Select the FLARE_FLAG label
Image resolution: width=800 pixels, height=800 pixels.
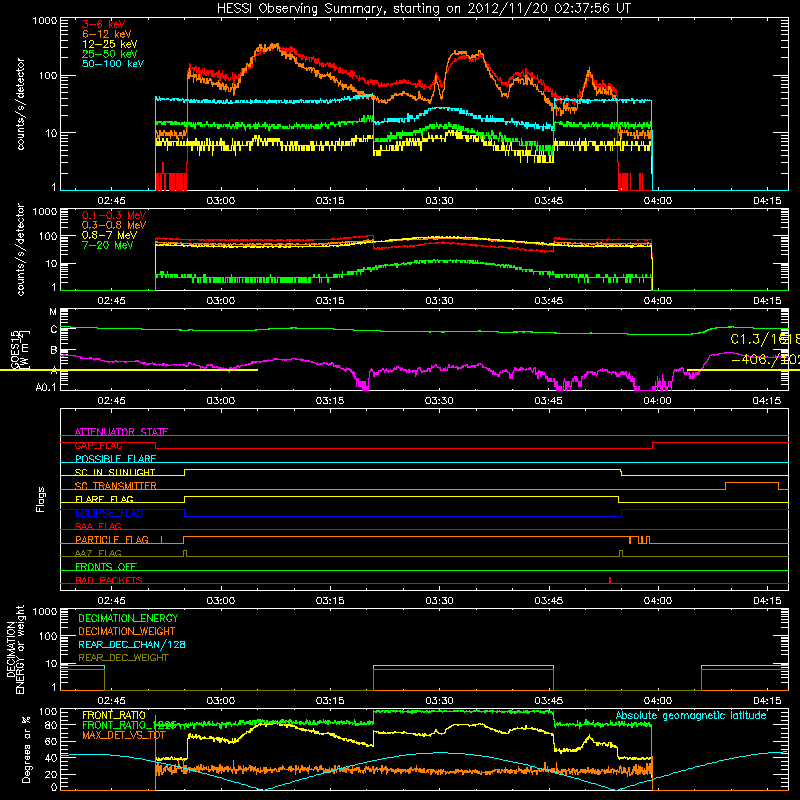click(x=104, y=499)
